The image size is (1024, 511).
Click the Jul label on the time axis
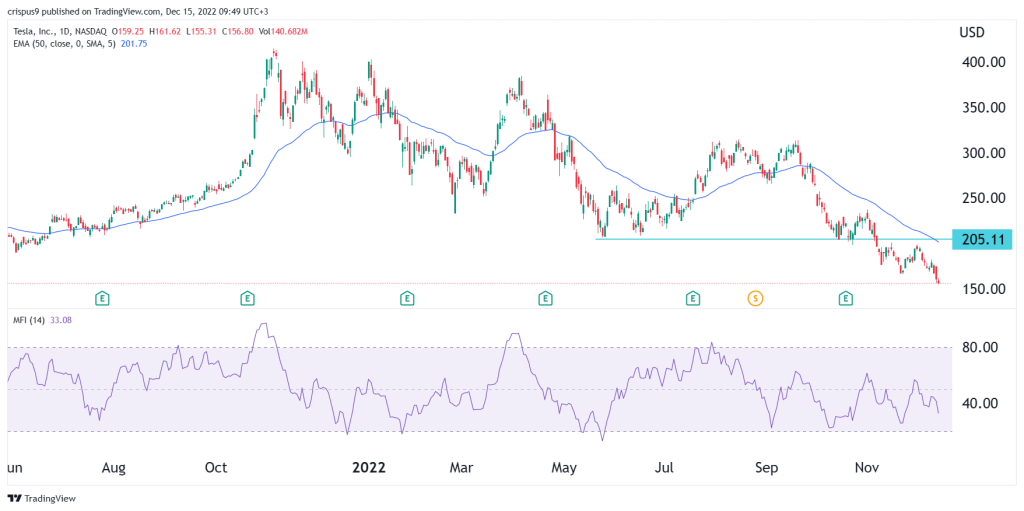click(665, 468)
